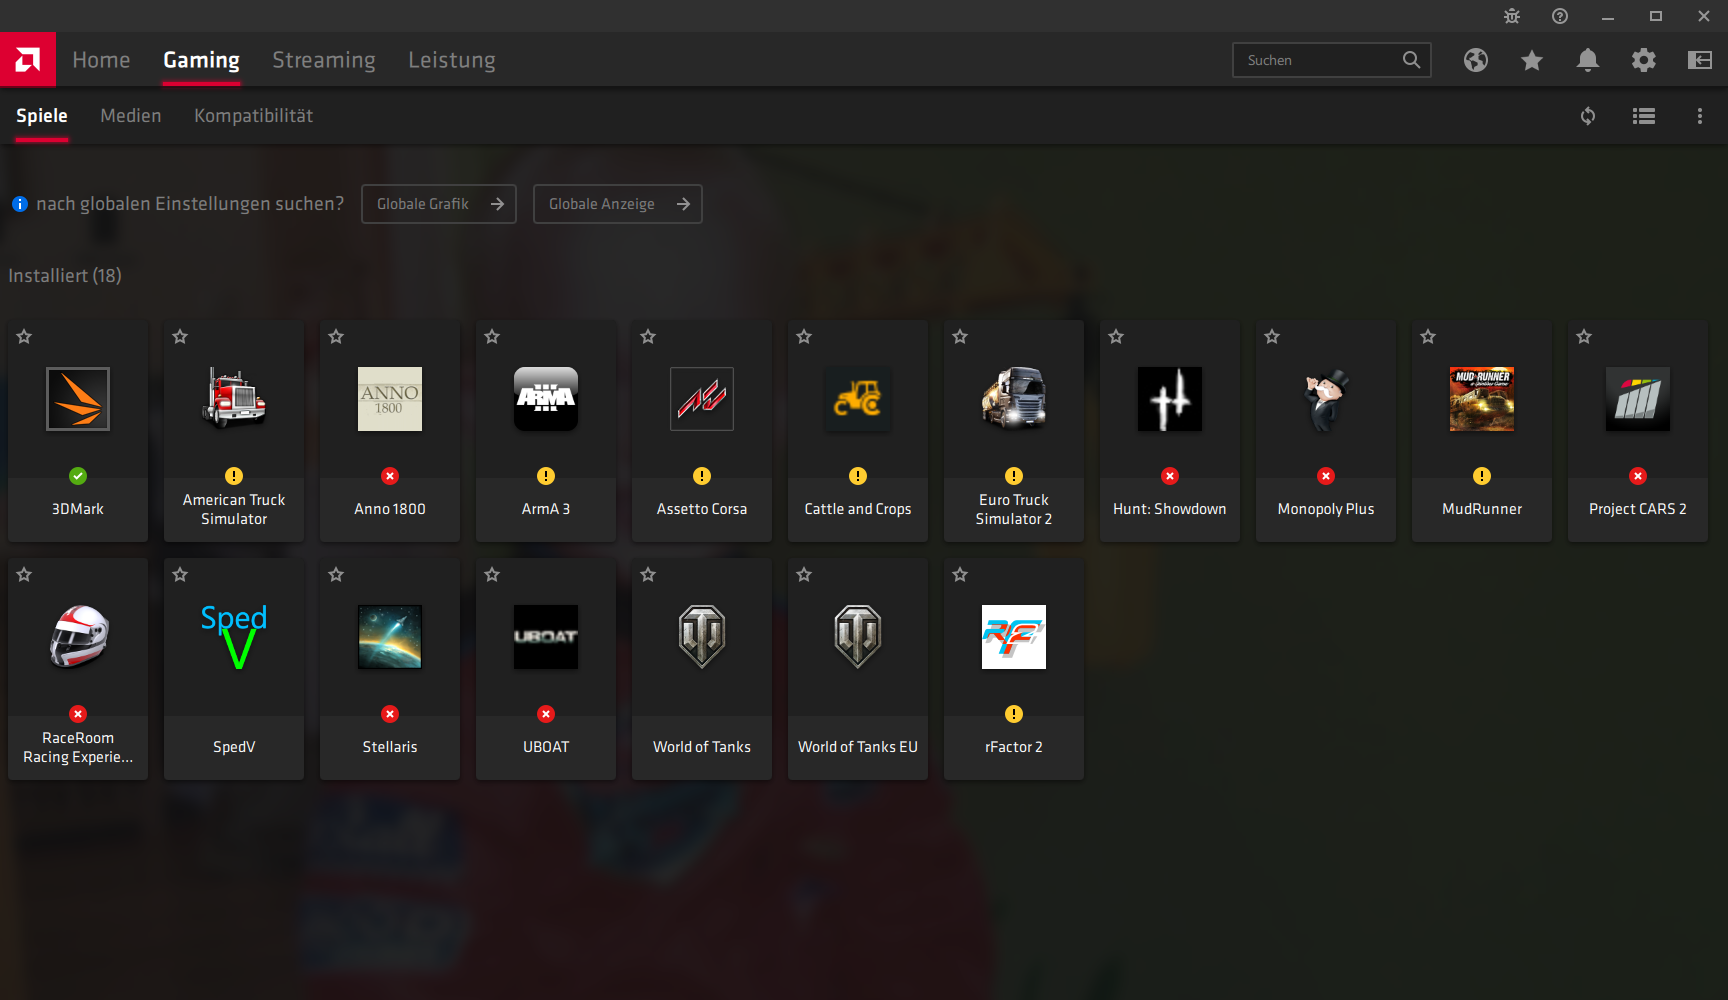The width and height of the screenshot is (1728, 1000).
Task: Switch to the Streaming tab
Action: tap(324, 60)
